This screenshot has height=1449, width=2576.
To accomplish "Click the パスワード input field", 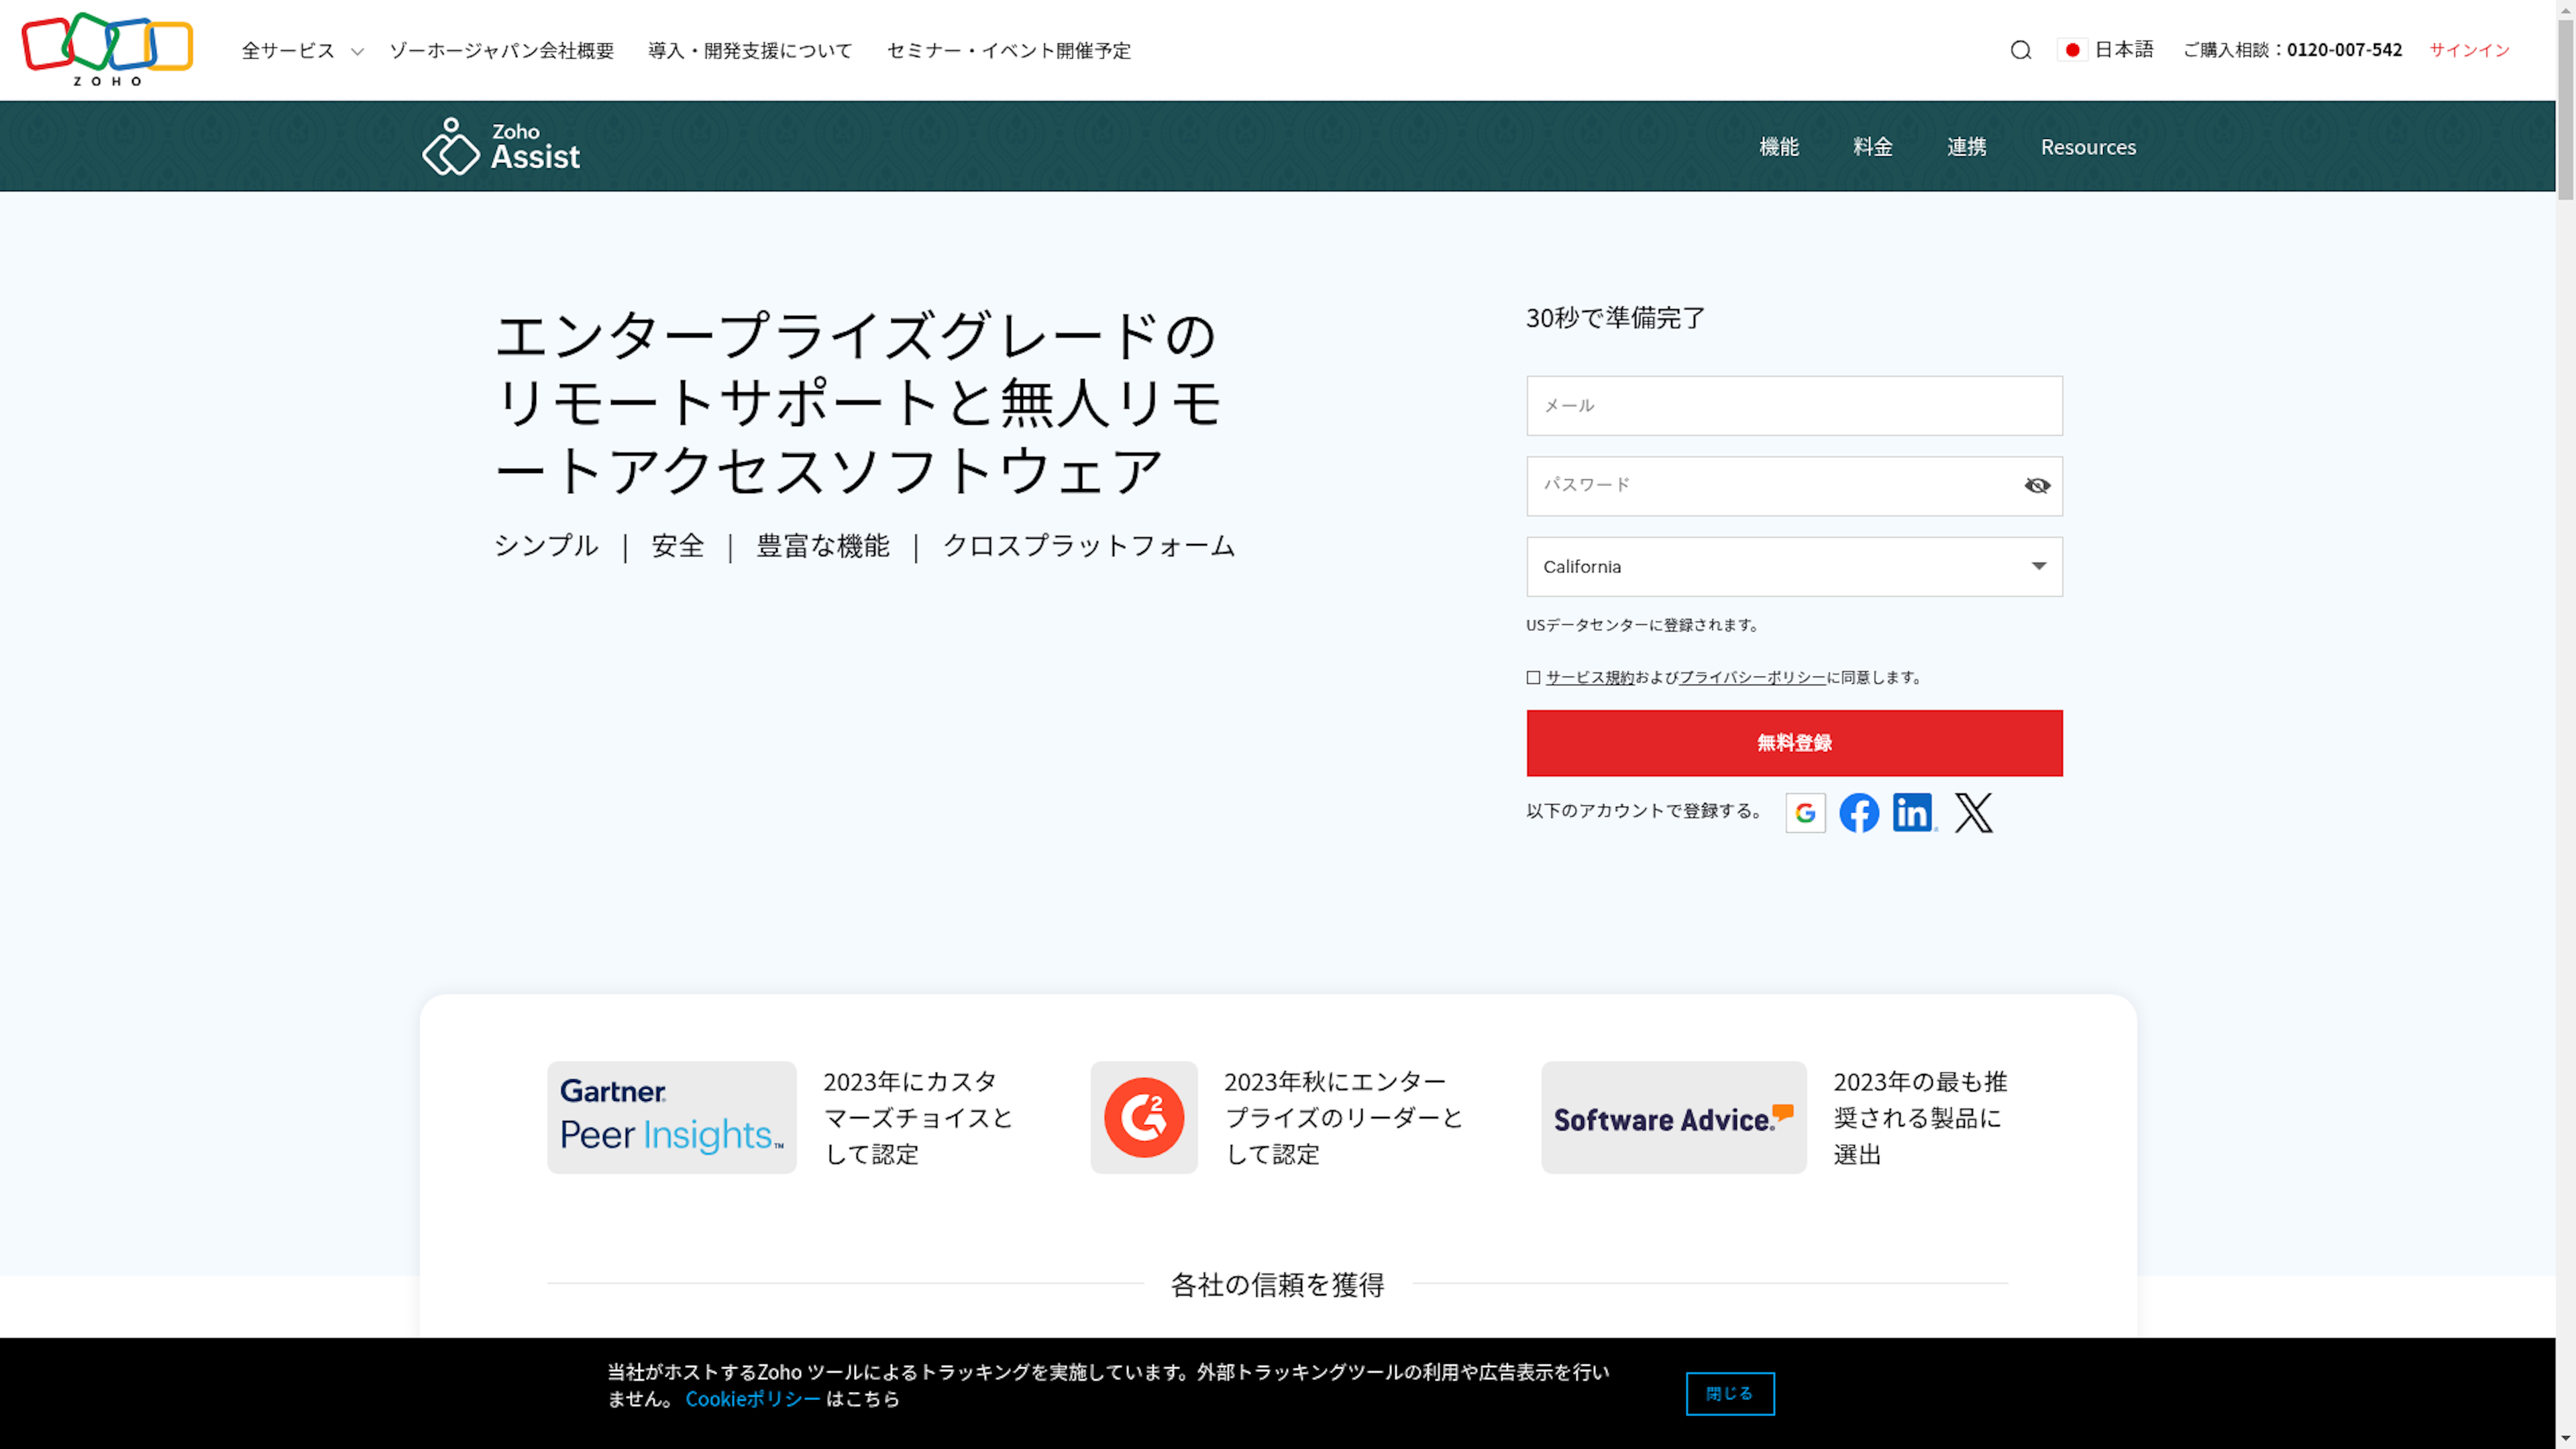I will coord(1794,486).
